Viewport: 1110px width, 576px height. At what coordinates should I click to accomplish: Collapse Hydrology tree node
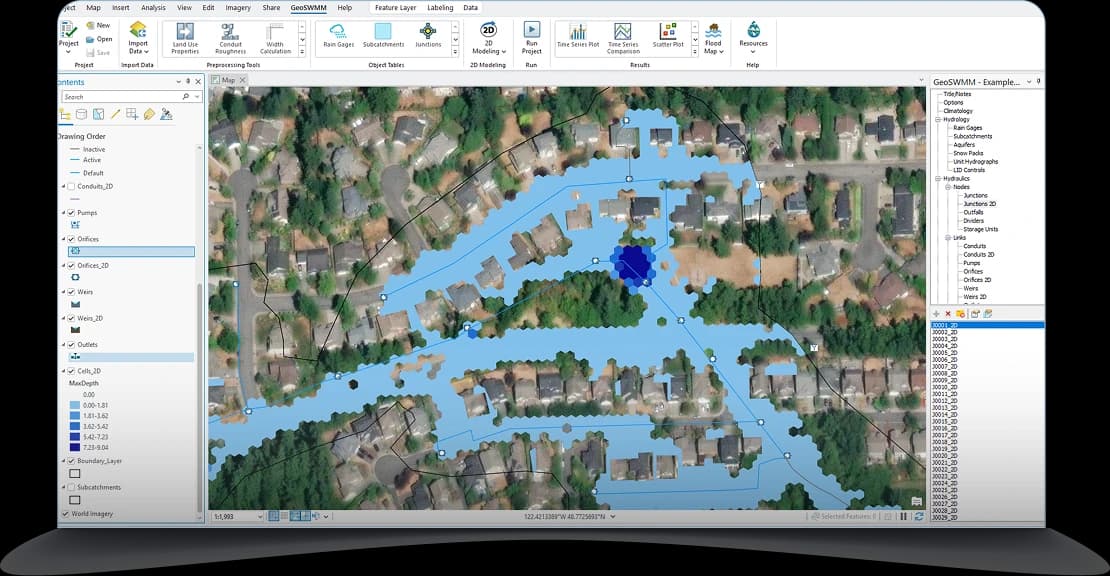[938, 120]
